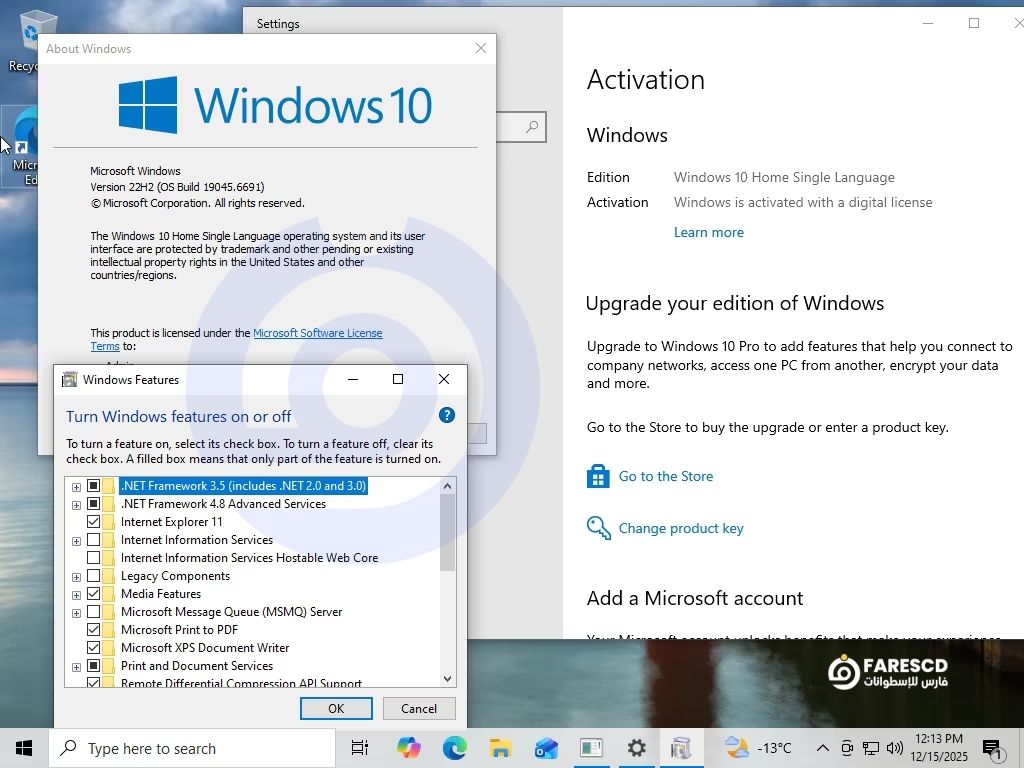Image resolution: width=1024 pixels, height=768 pixels.
Task: Show hidden system tray icons
Action: coord(822,748)
